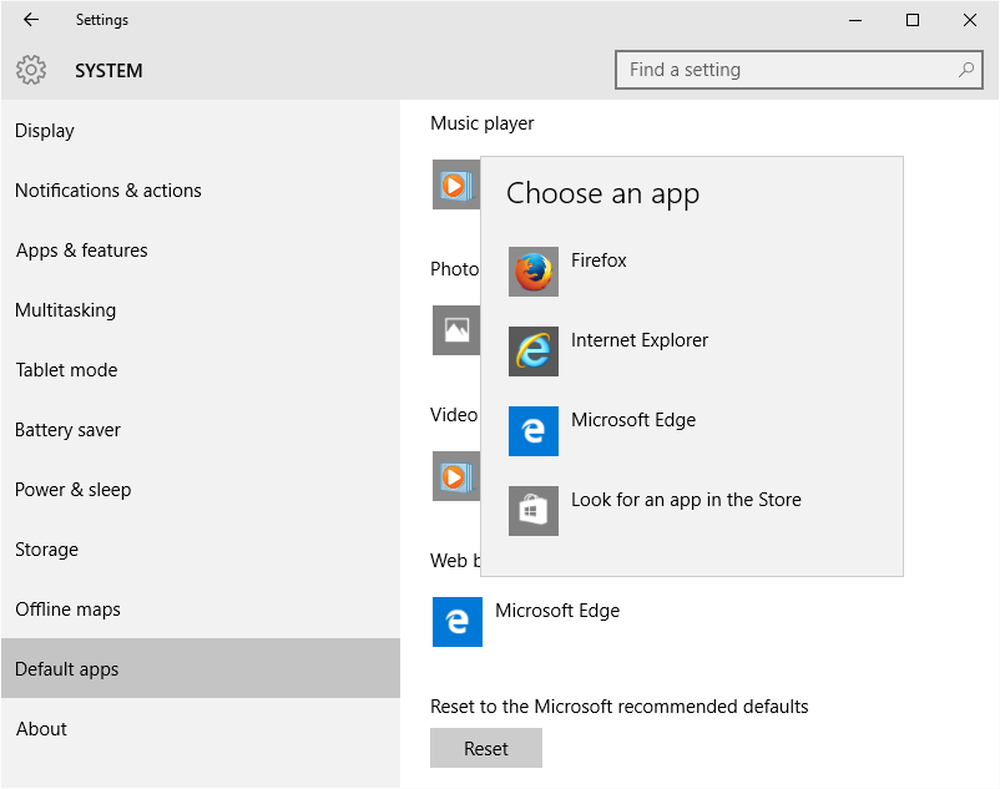This screenshot has width=1000, height=789.
Task: Click Look for an app in the Store
Action: [686, 500]
